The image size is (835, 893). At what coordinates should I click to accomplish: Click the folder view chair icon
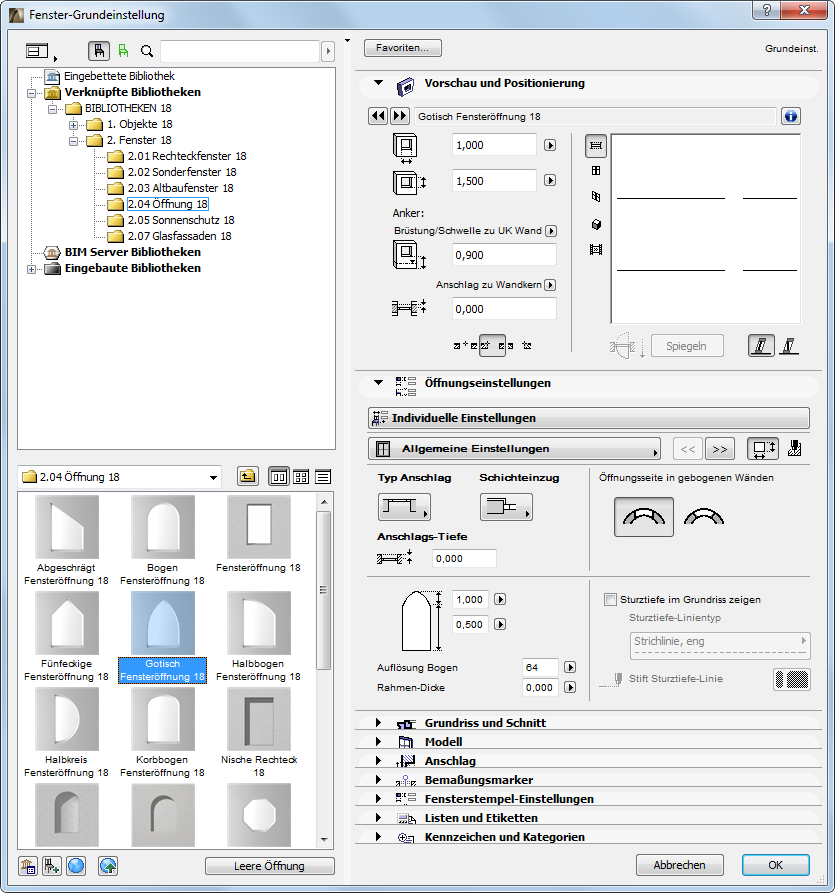[x=99, y=51]
